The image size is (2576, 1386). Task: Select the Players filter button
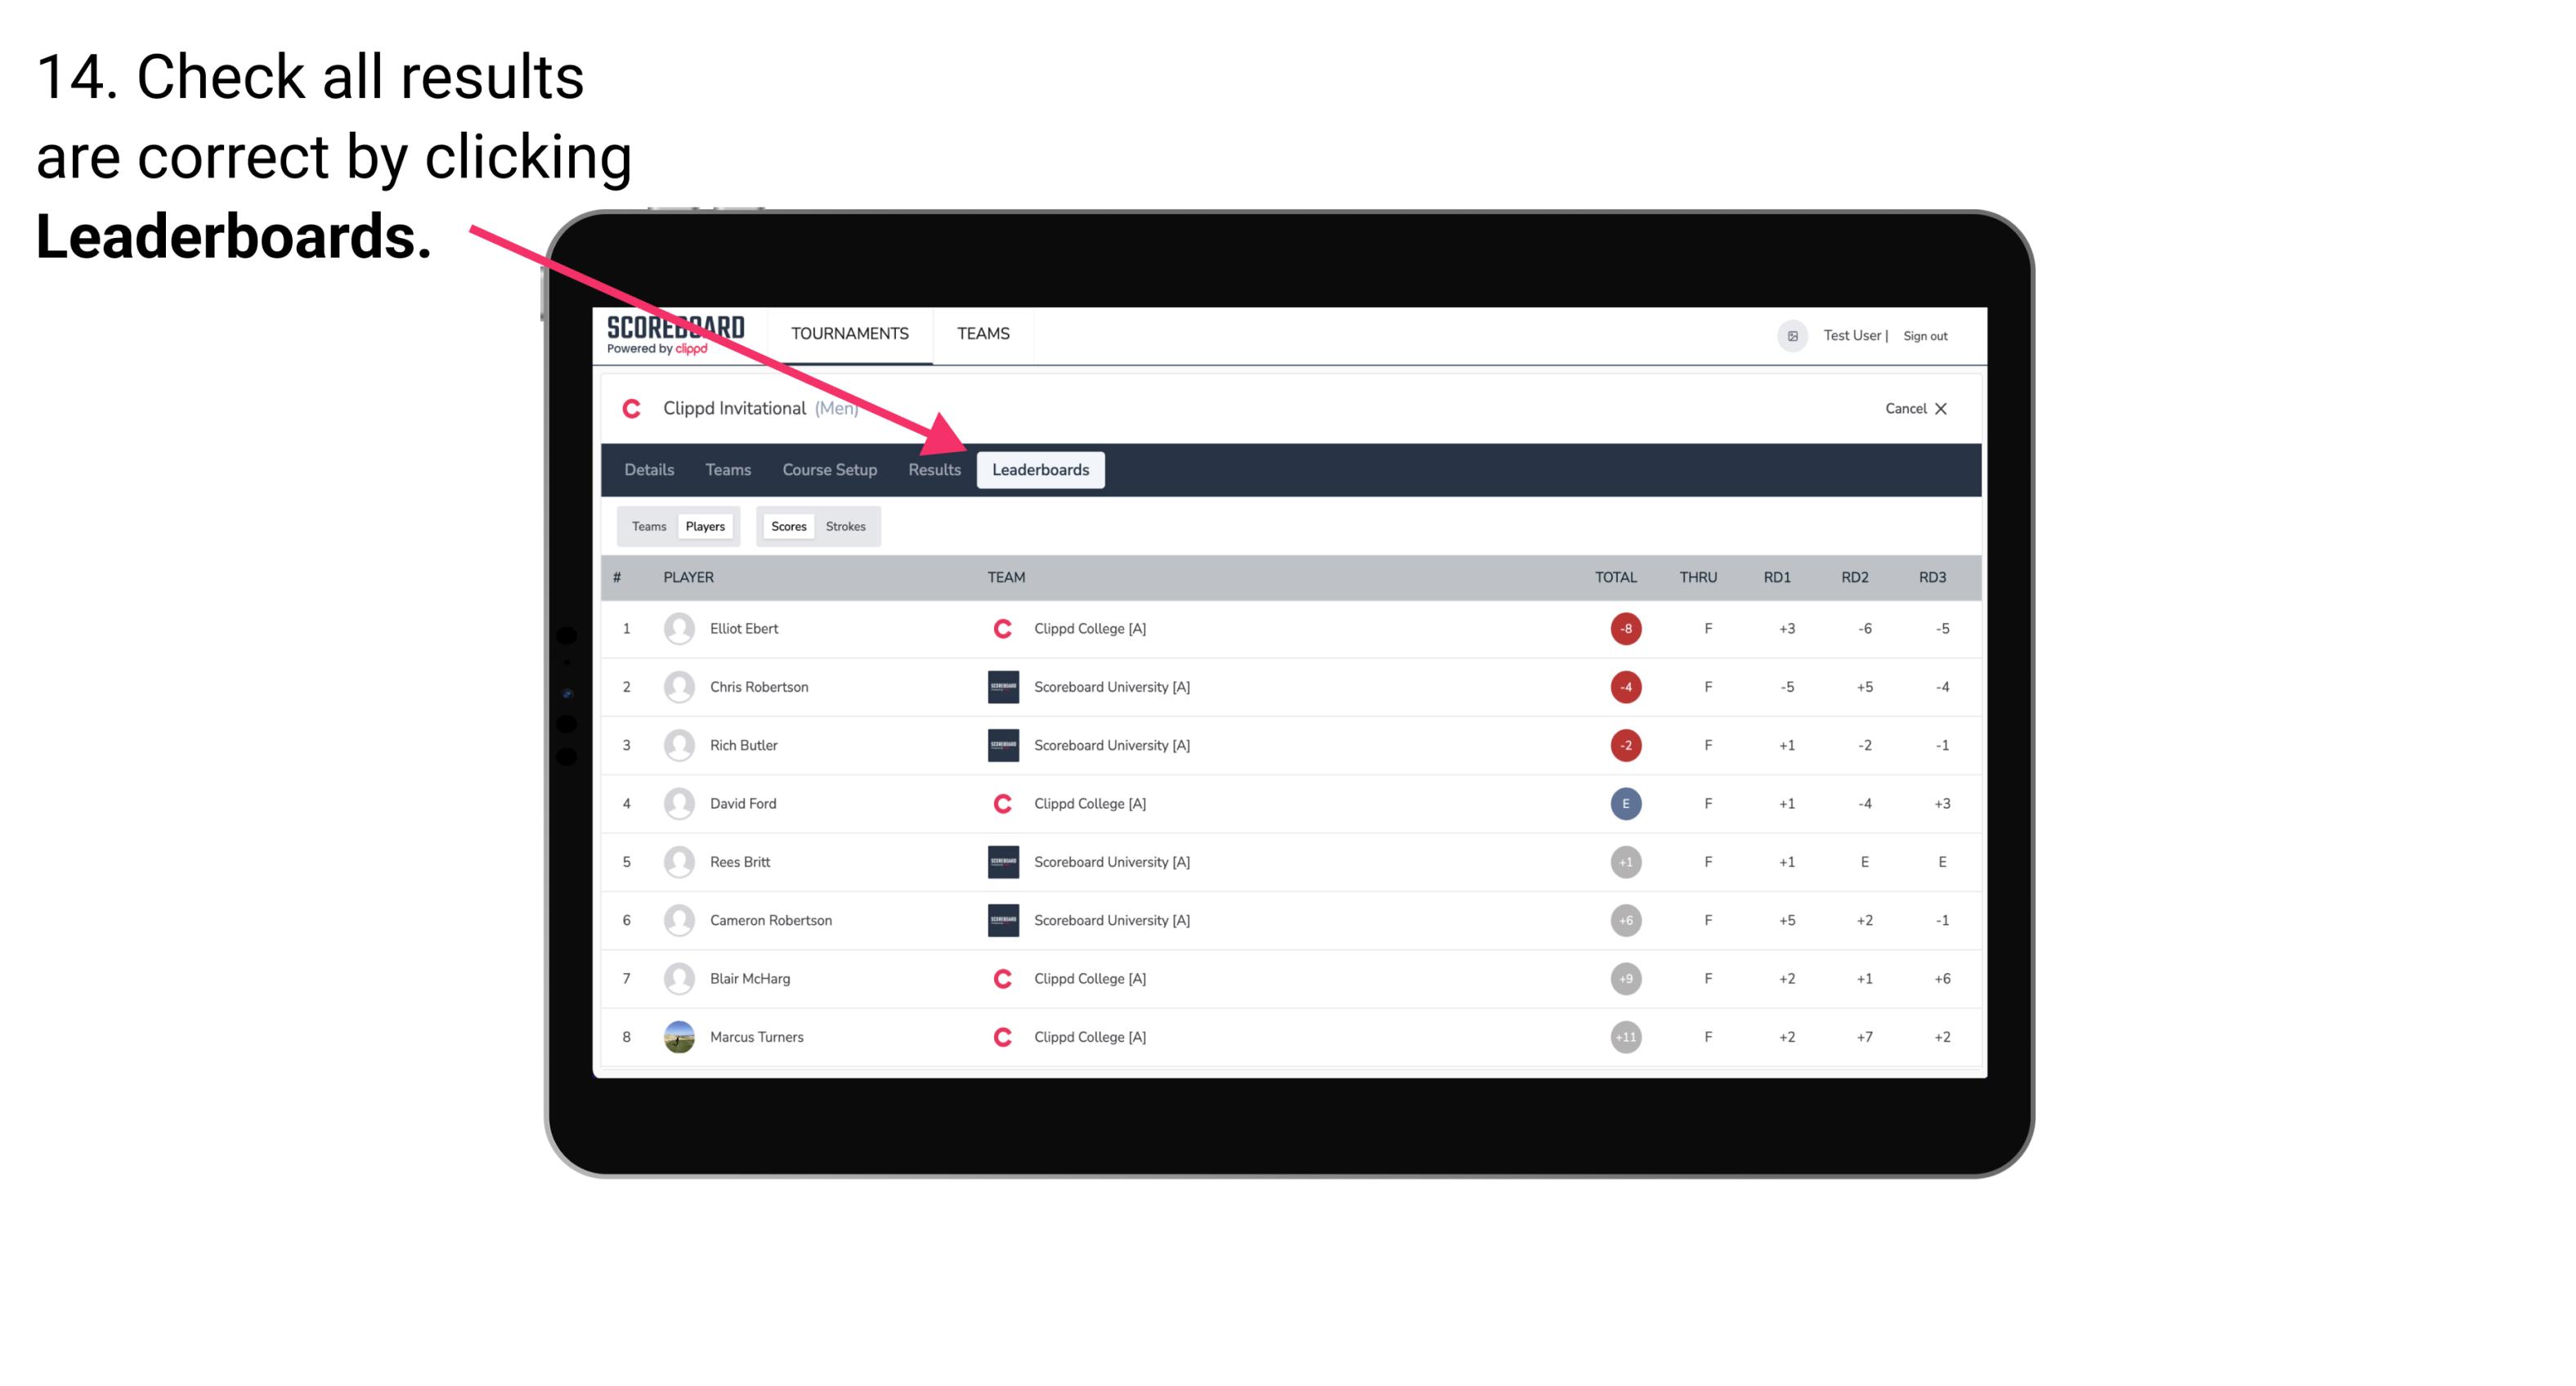(703, 526)
